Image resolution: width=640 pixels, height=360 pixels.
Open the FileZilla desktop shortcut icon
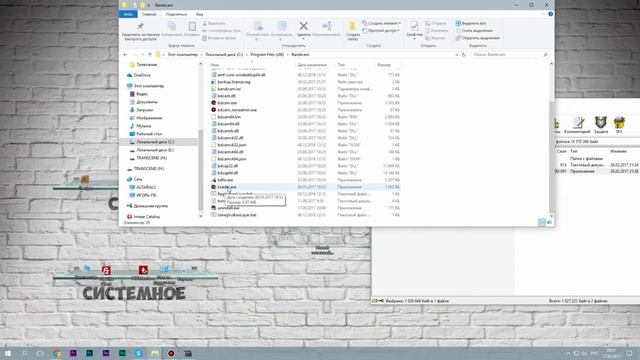point(106,270)
